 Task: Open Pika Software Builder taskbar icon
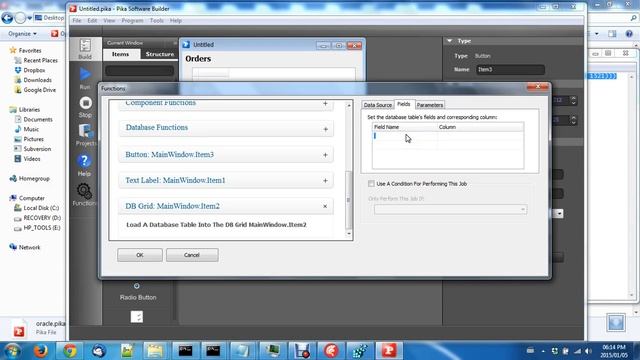point(389,351)
